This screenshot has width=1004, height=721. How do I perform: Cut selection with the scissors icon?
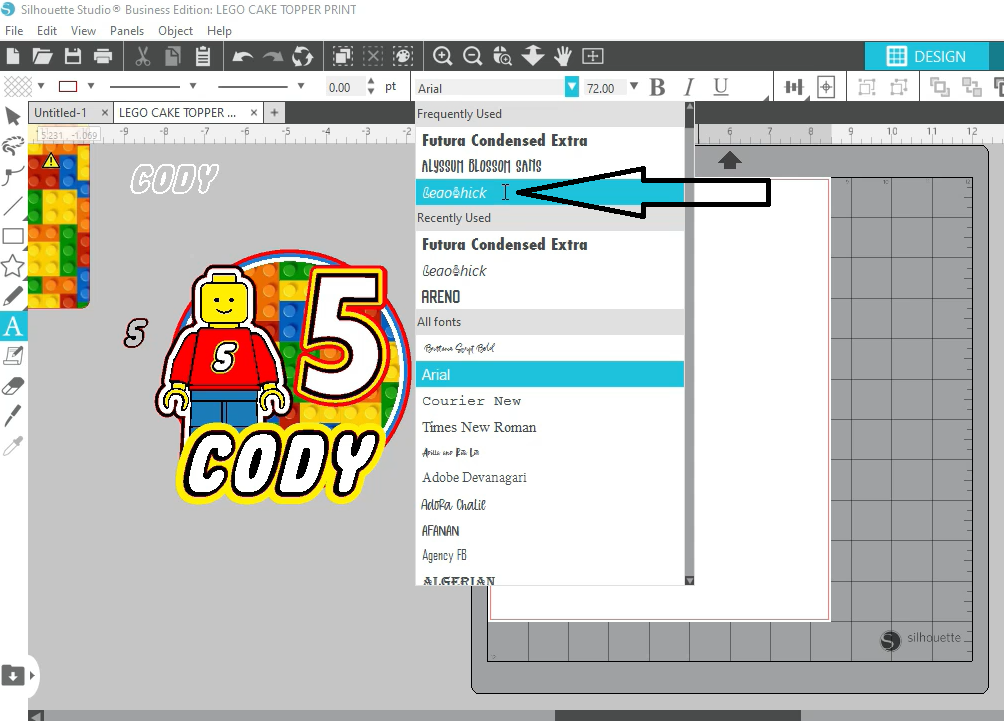point(142,56)
